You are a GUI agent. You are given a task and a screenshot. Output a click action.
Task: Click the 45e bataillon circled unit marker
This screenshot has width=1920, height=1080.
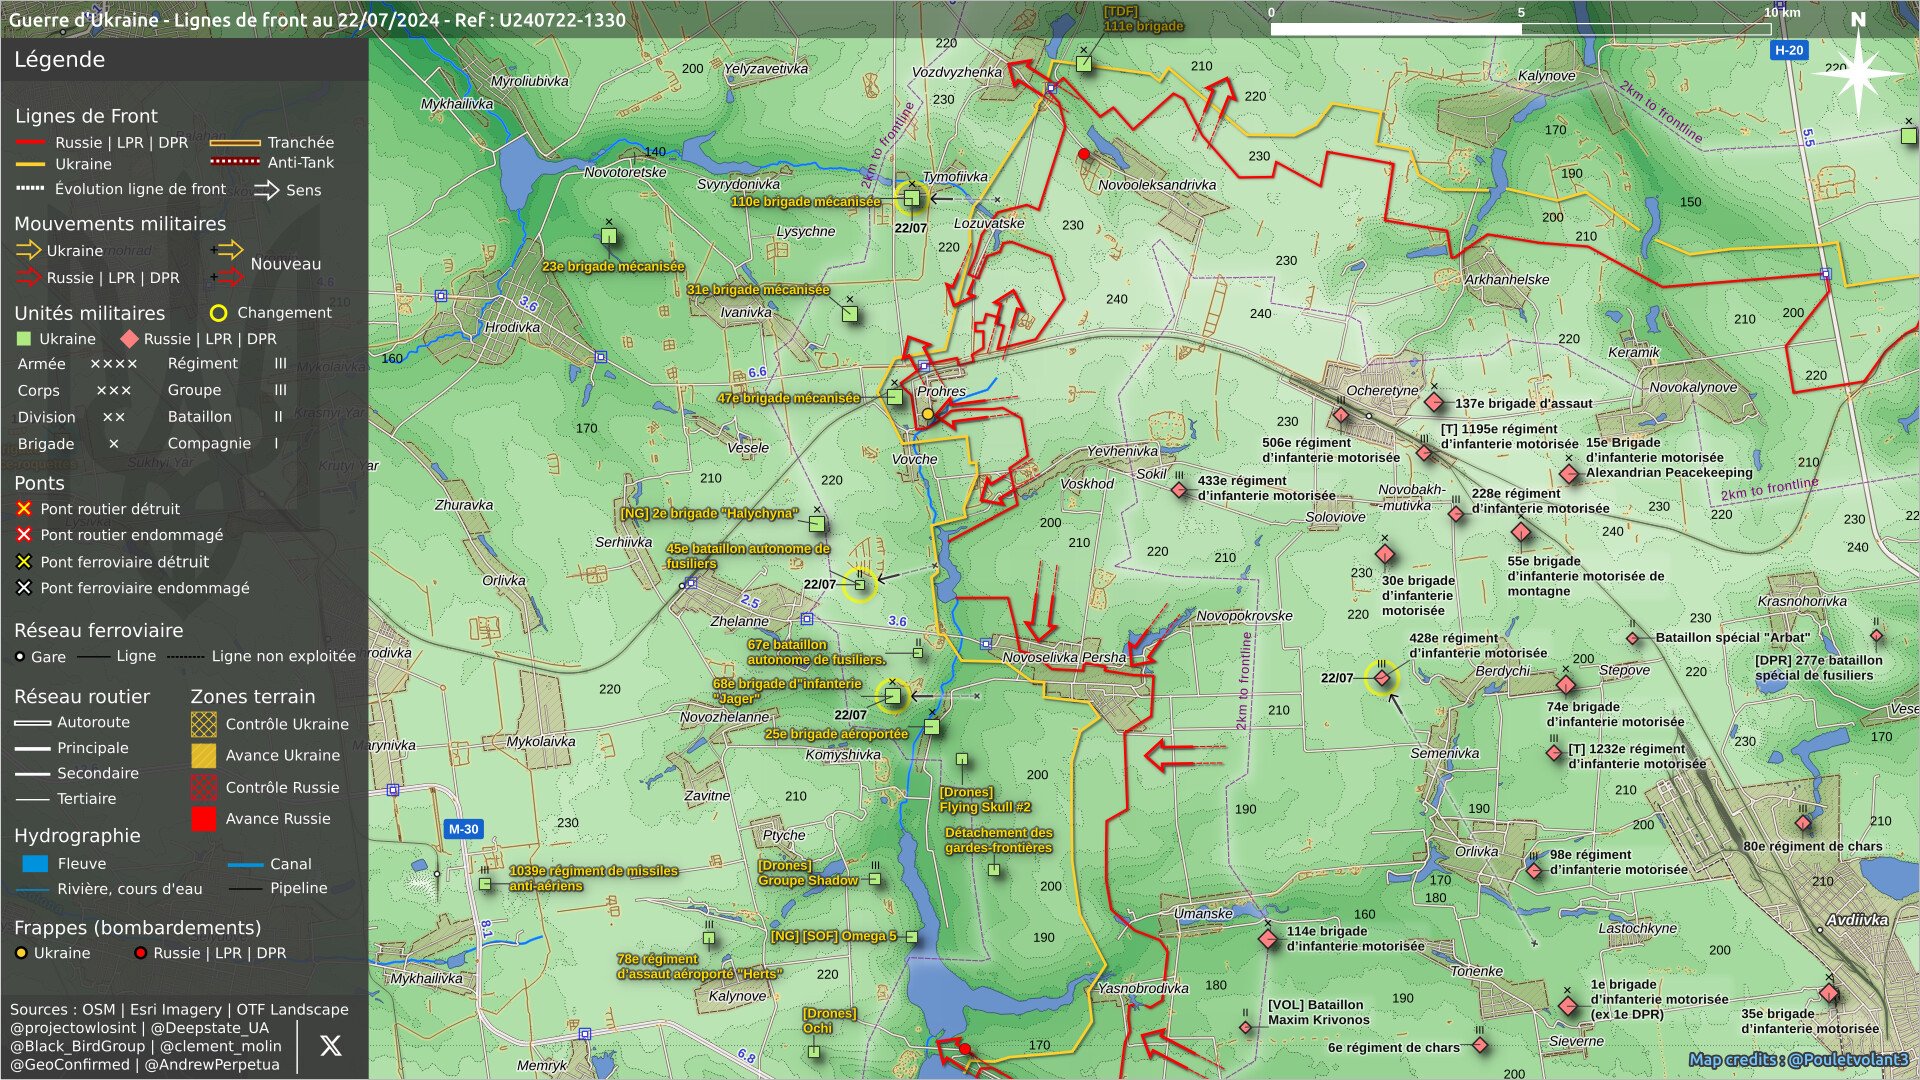tap(859, 584)
